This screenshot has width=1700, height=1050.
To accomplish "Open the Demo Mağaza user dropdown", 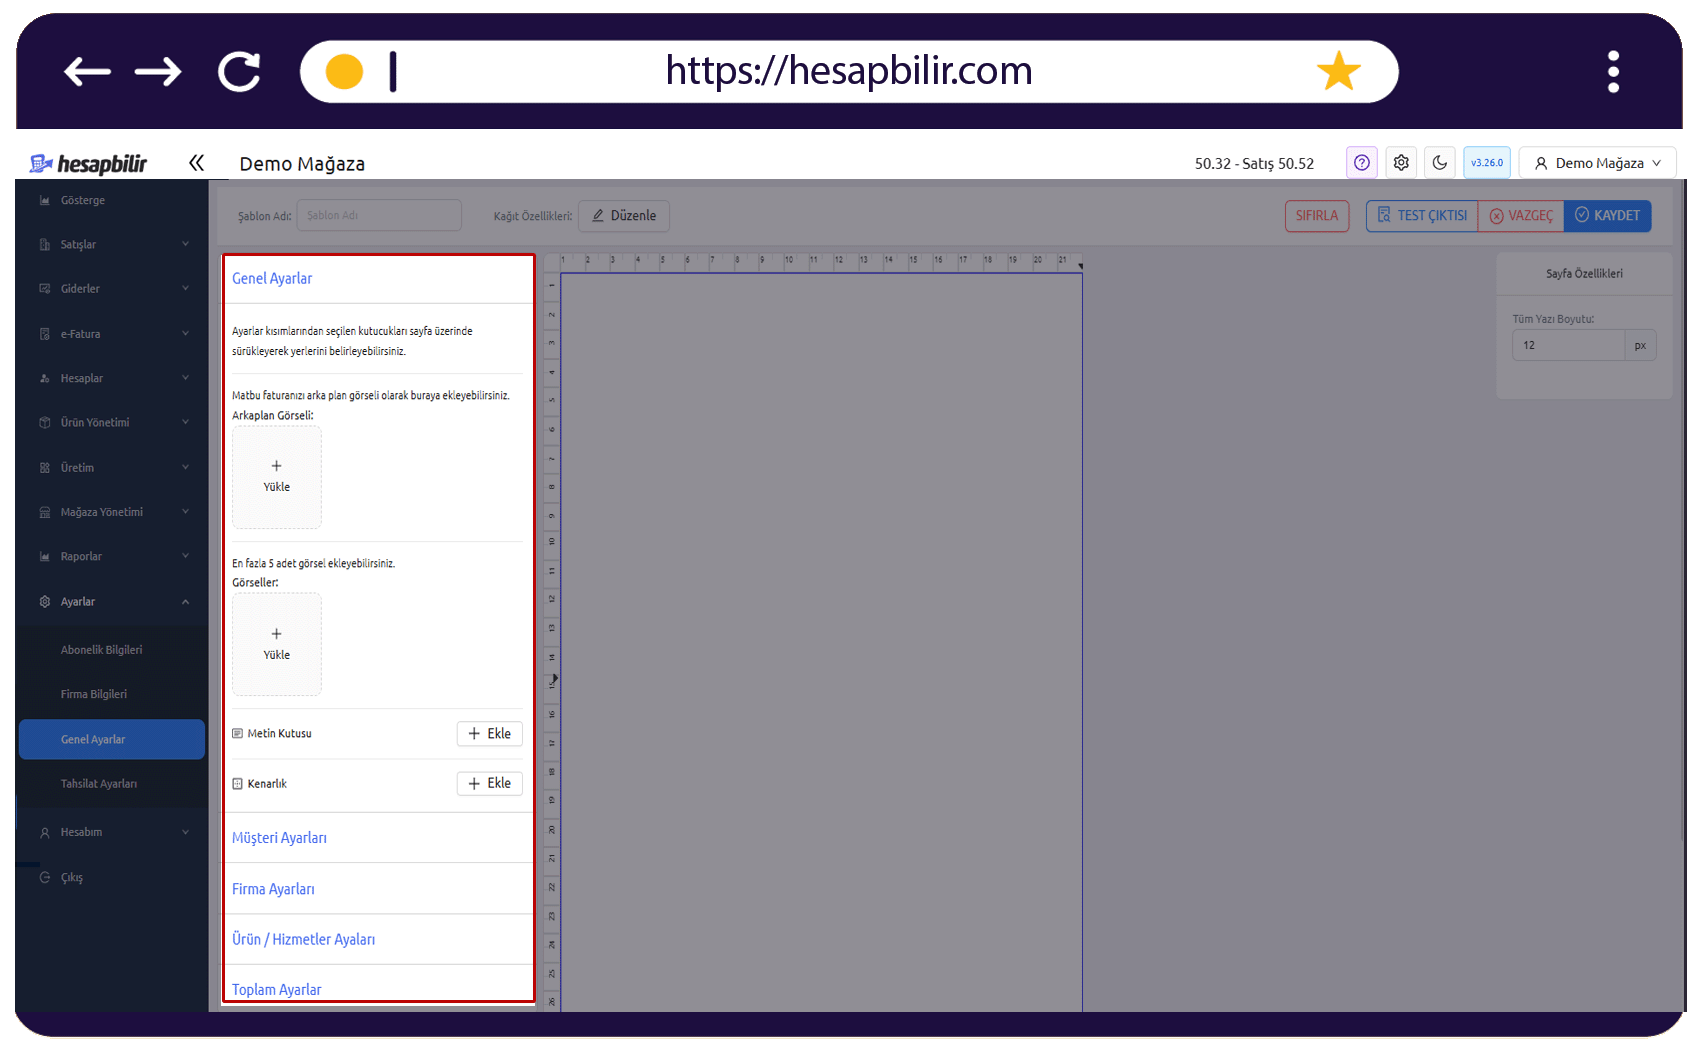I will (1597, 162).
